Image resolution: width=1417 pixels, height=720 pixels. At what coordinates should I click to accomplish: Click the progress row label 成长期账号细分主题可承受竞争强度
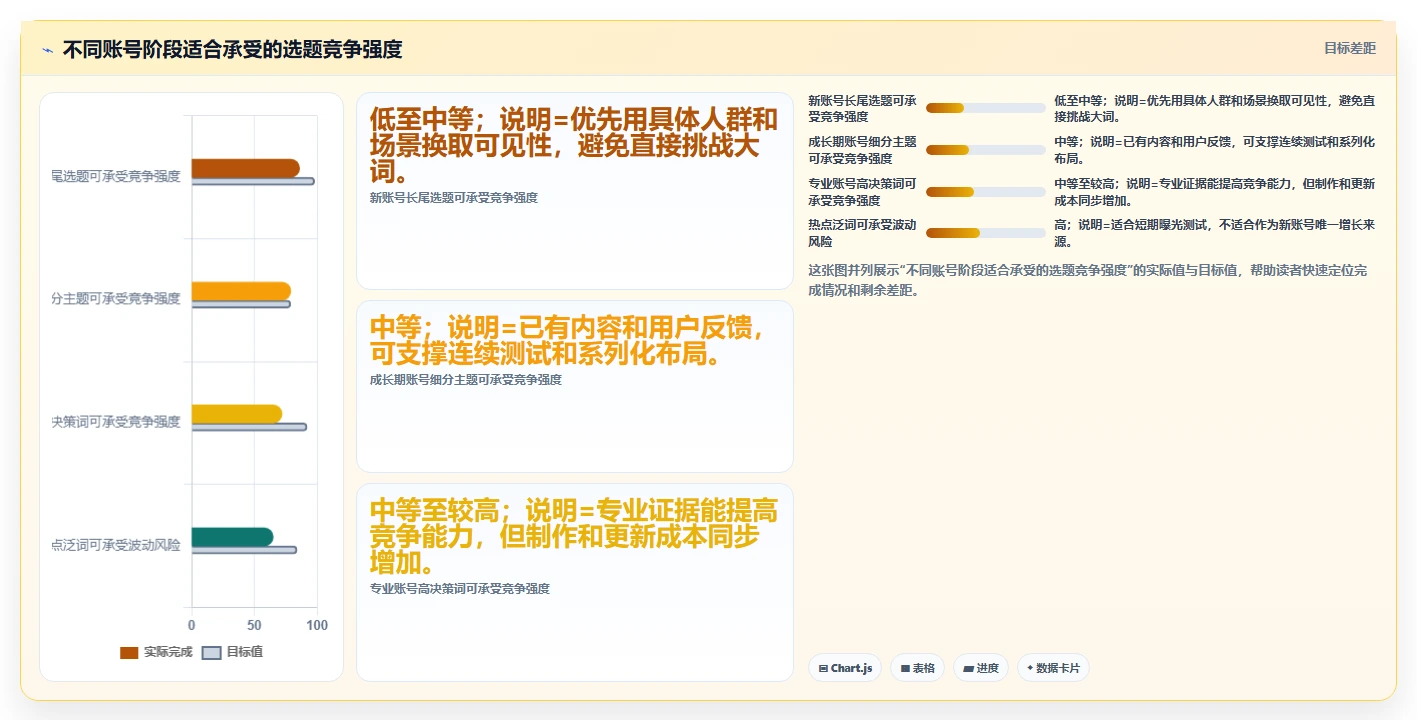862,150
